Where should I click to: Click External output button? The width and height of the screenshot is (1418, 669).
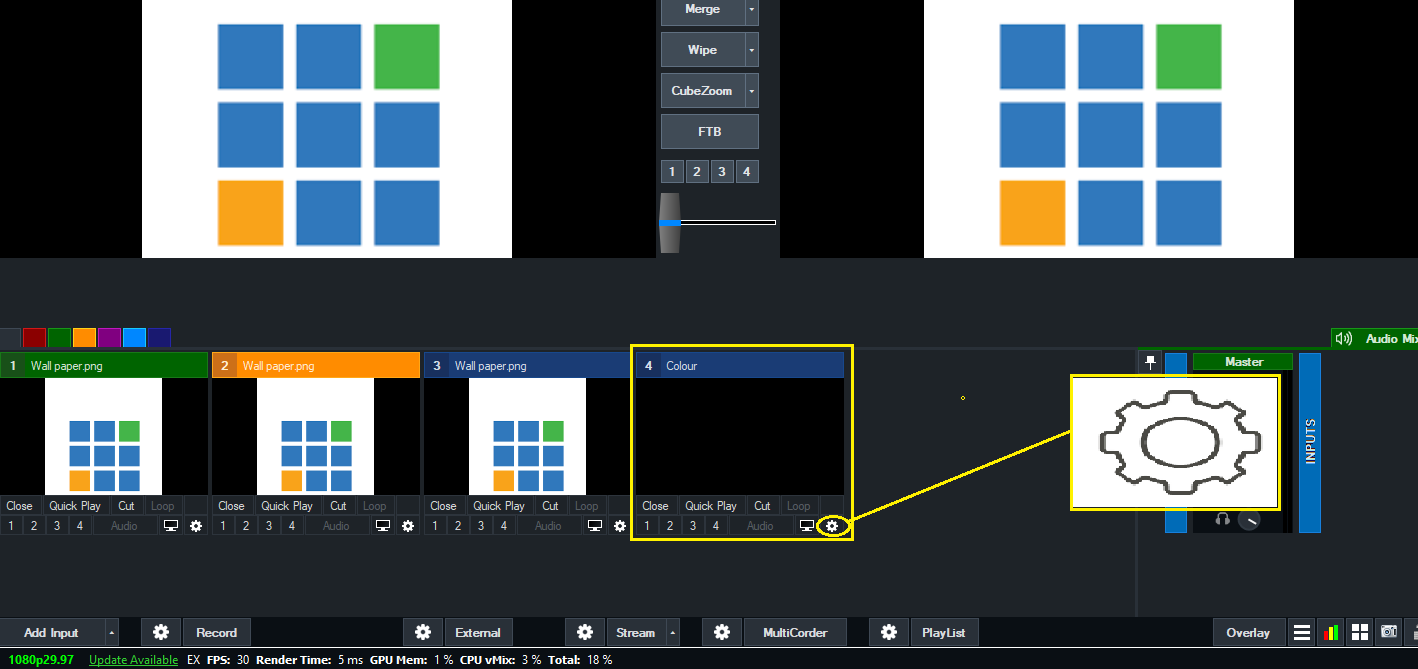[478, 632]
